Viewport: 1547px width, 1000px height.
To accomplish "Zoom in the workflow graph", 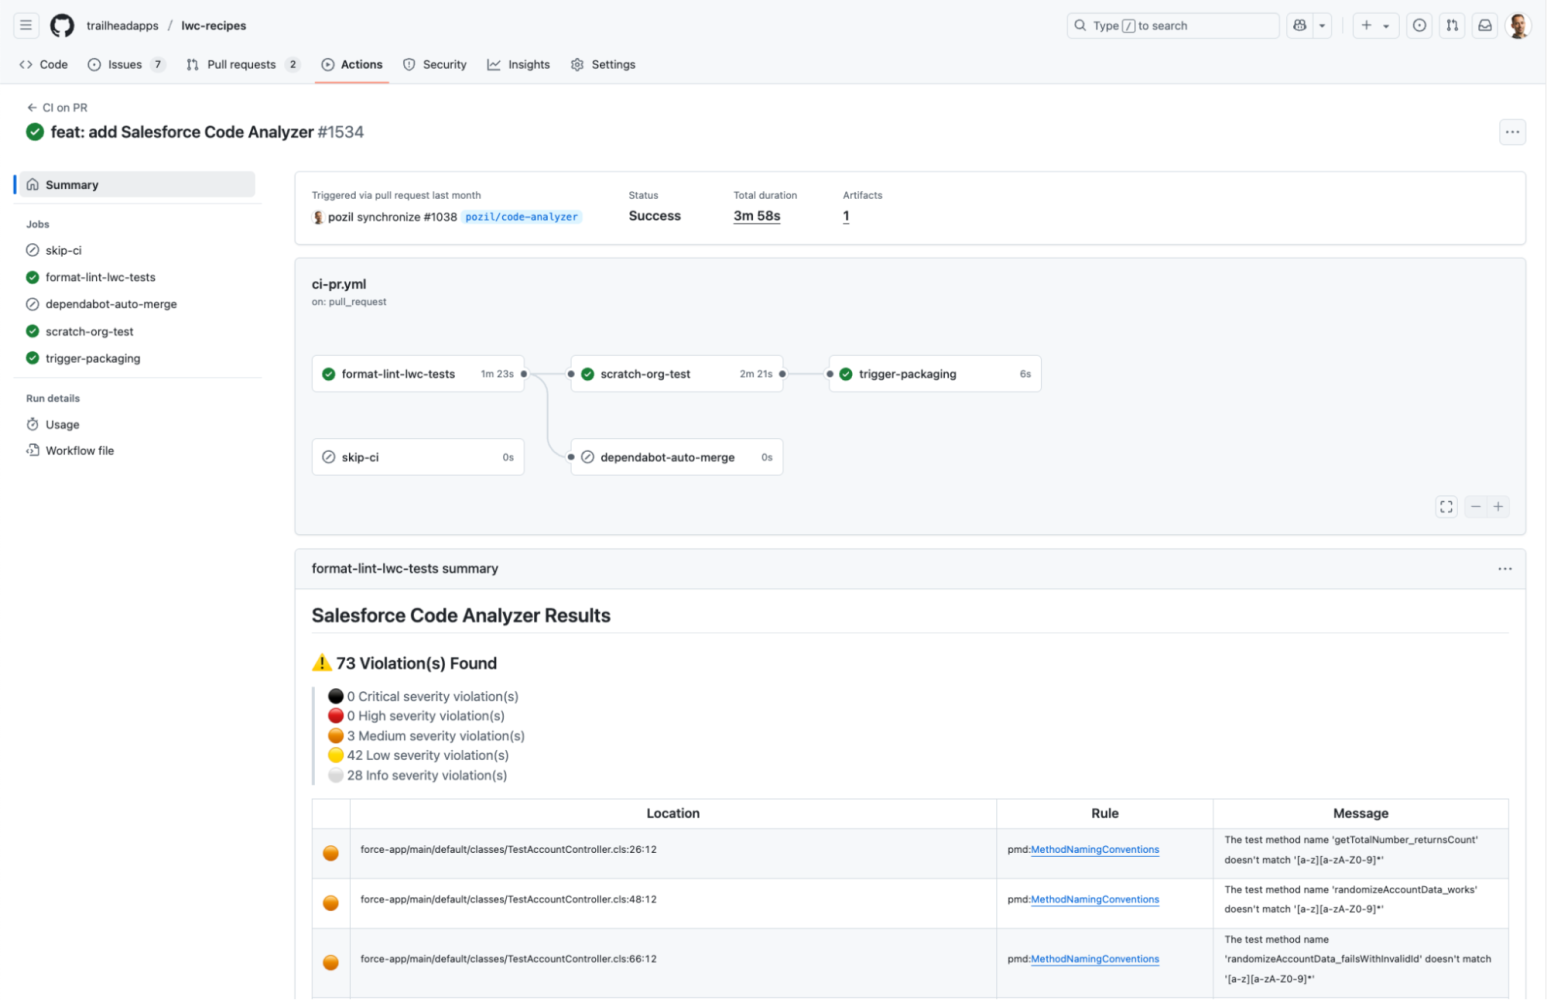I will (1498, 507).
